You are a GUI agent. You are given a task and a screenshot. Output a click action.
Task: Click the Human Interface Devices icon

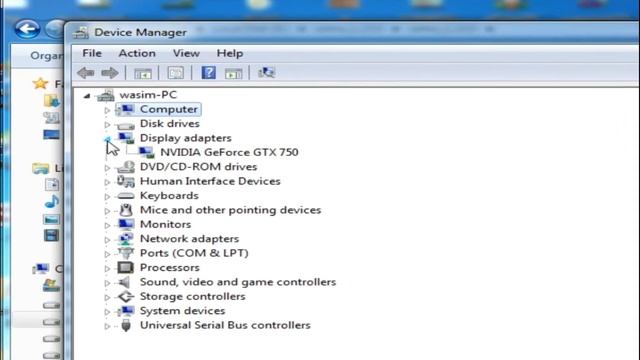tap(126, 181)
